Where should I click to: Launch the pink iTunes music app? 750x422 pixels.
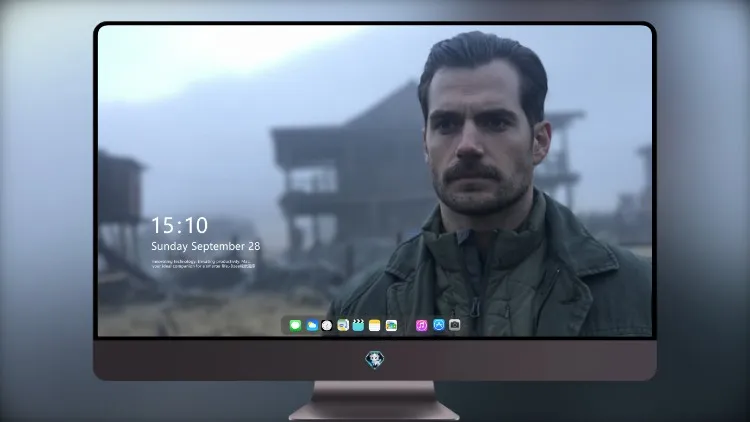click(x=421, y=325)
